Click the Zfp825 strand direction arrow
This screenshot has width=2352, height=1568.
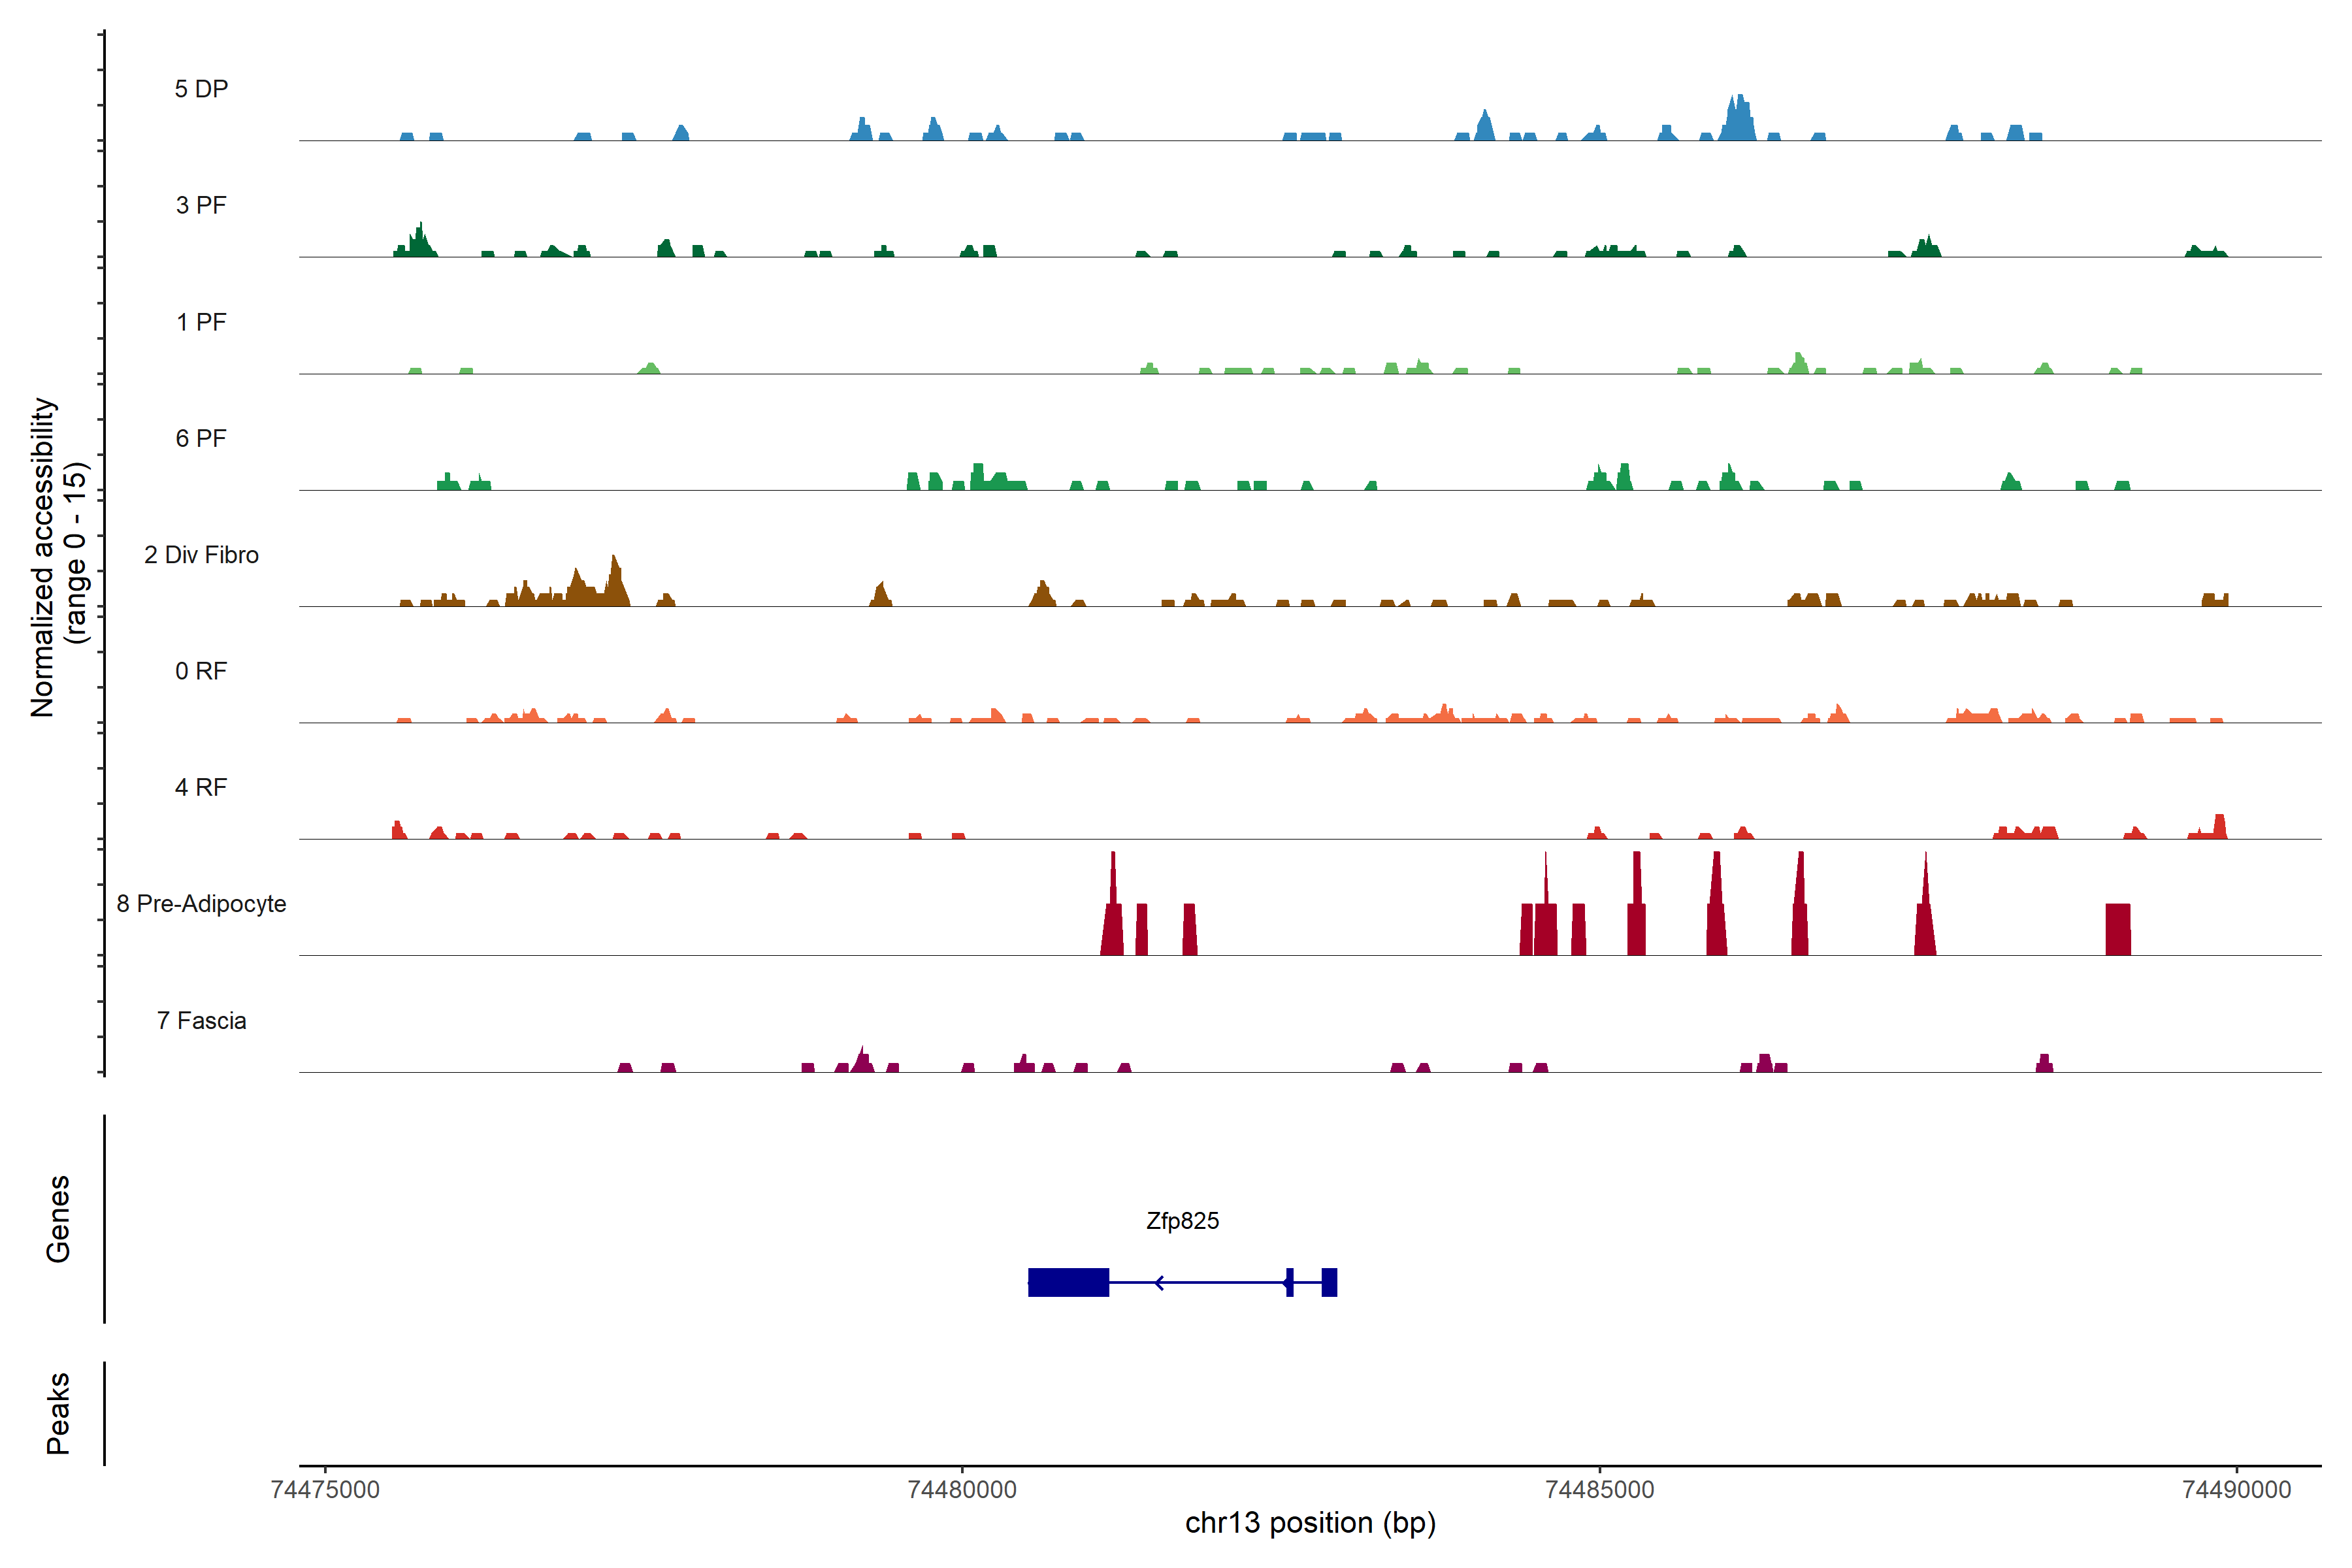click(1159, 1282)
